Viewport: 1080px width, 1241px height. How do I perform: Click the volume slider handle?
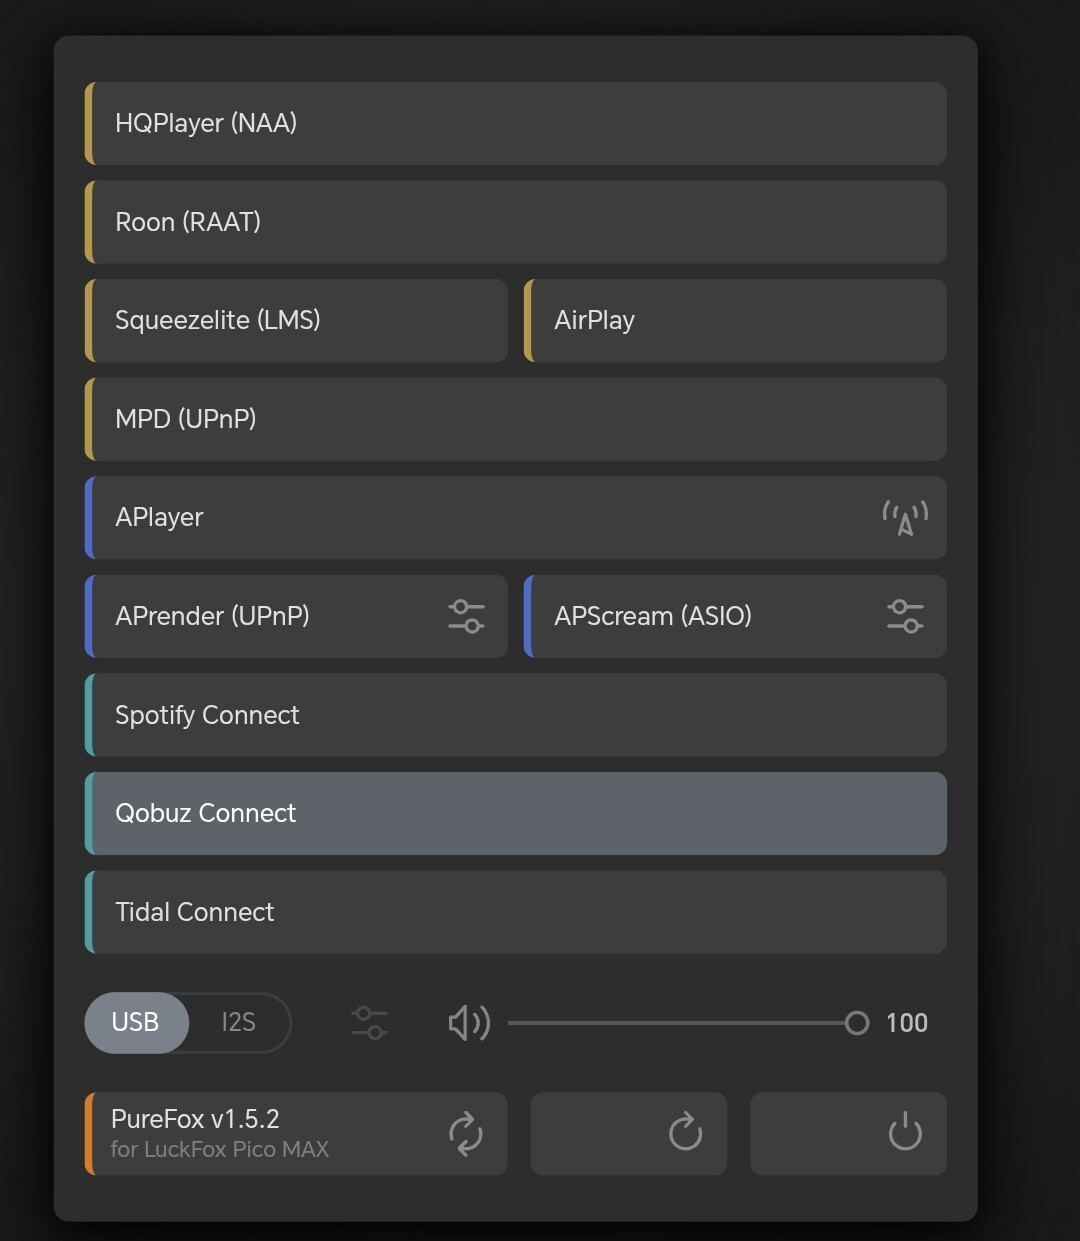point(856,1023)
